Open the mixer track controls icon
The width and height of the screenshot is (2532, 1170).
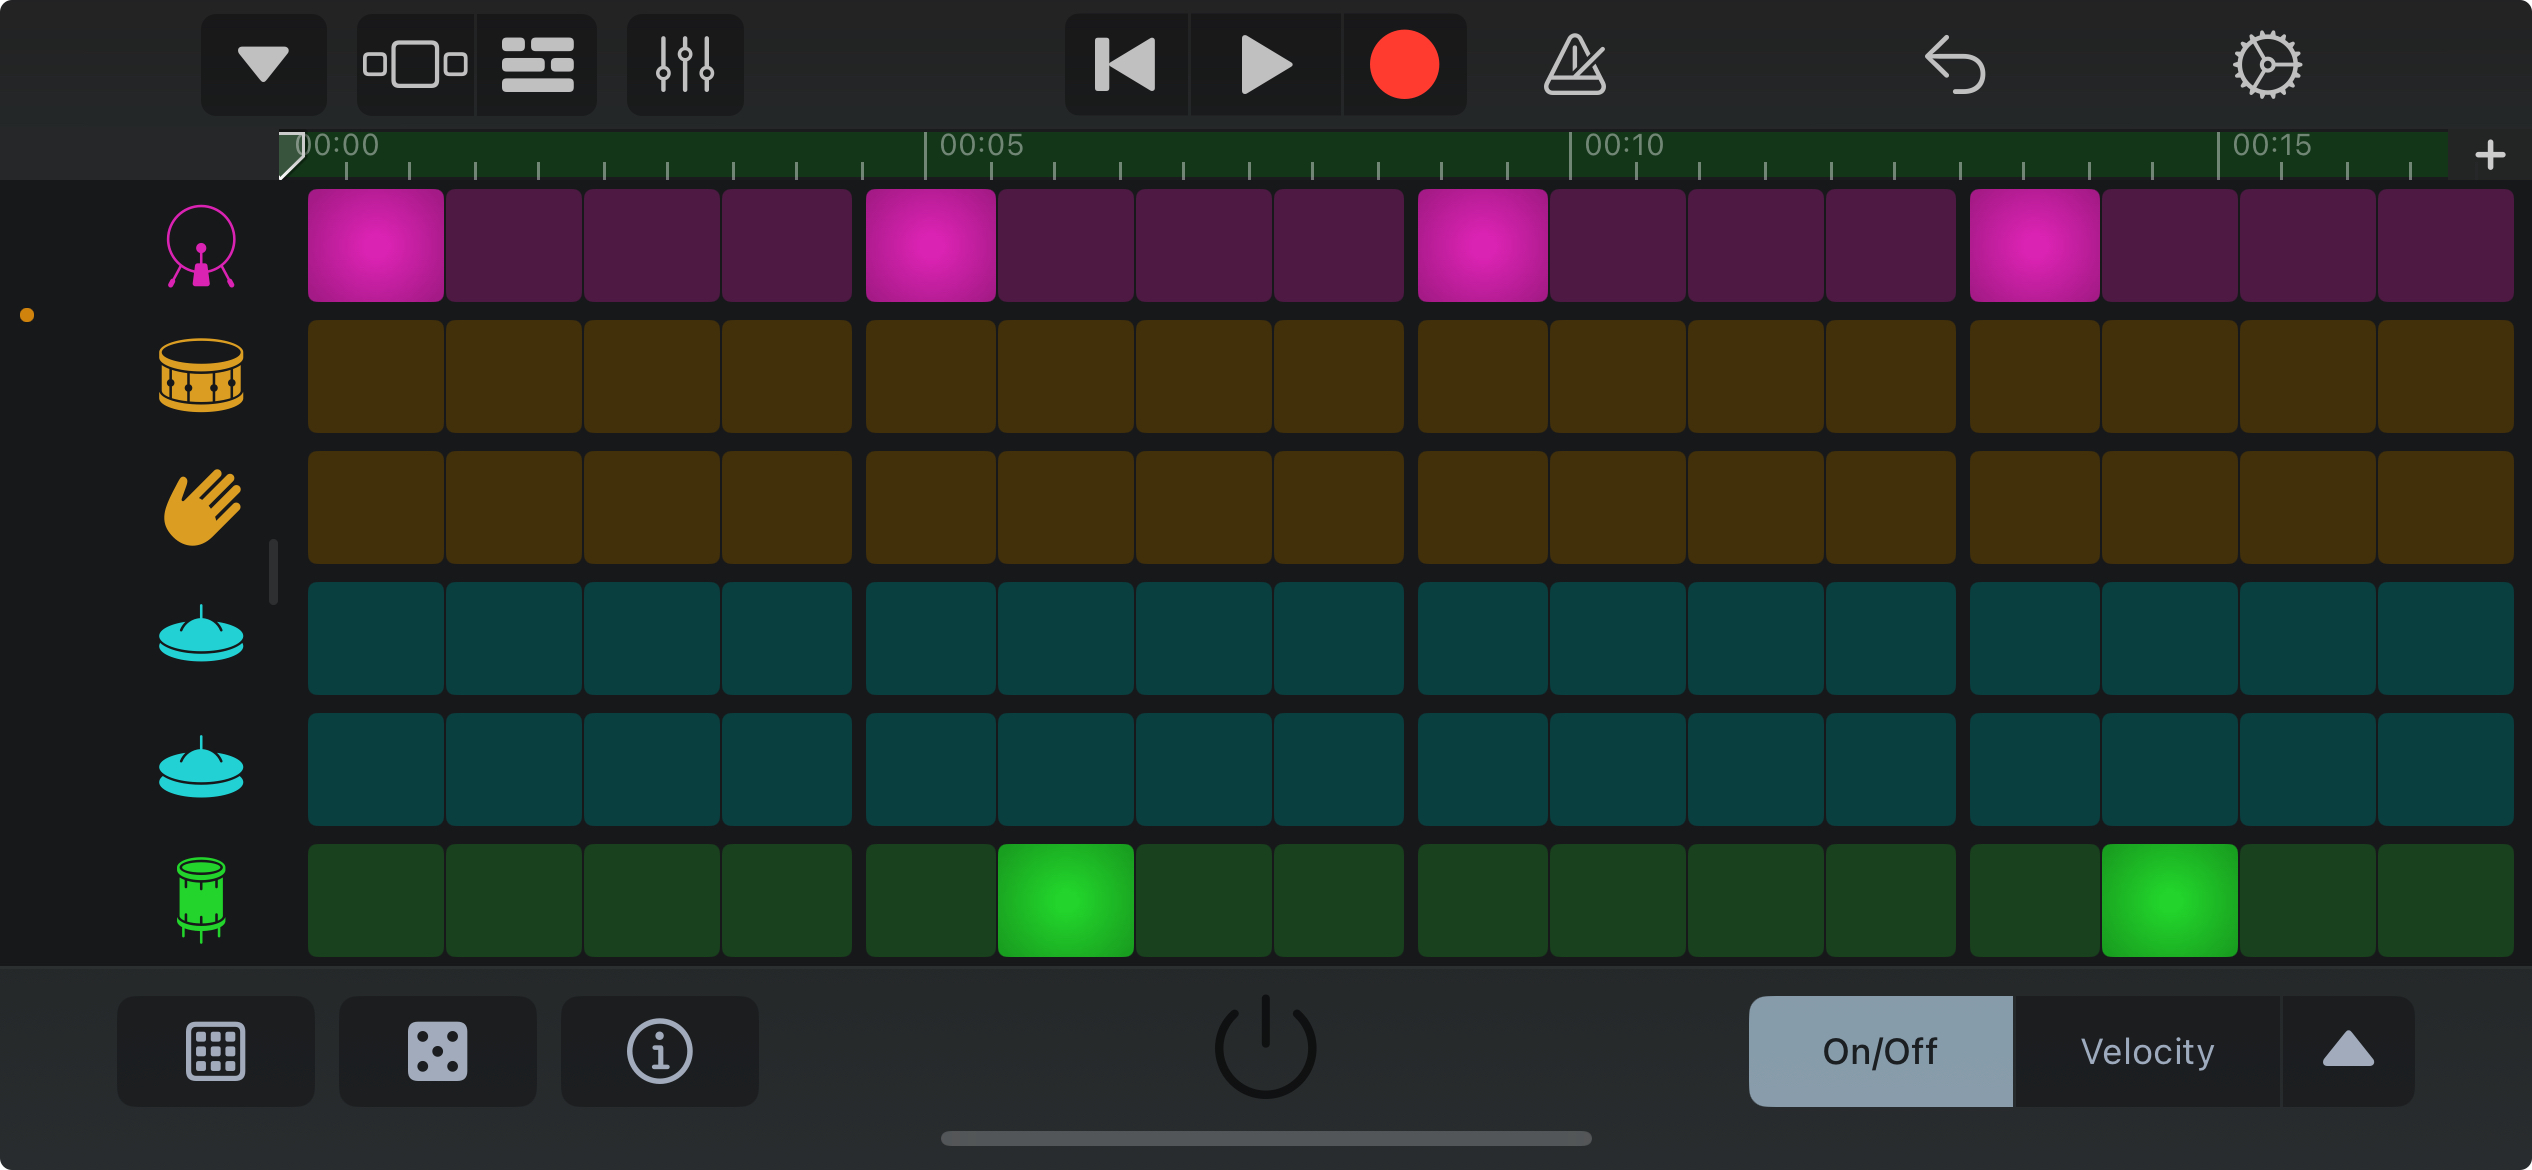pyautogui.click(x=685, y=65)
